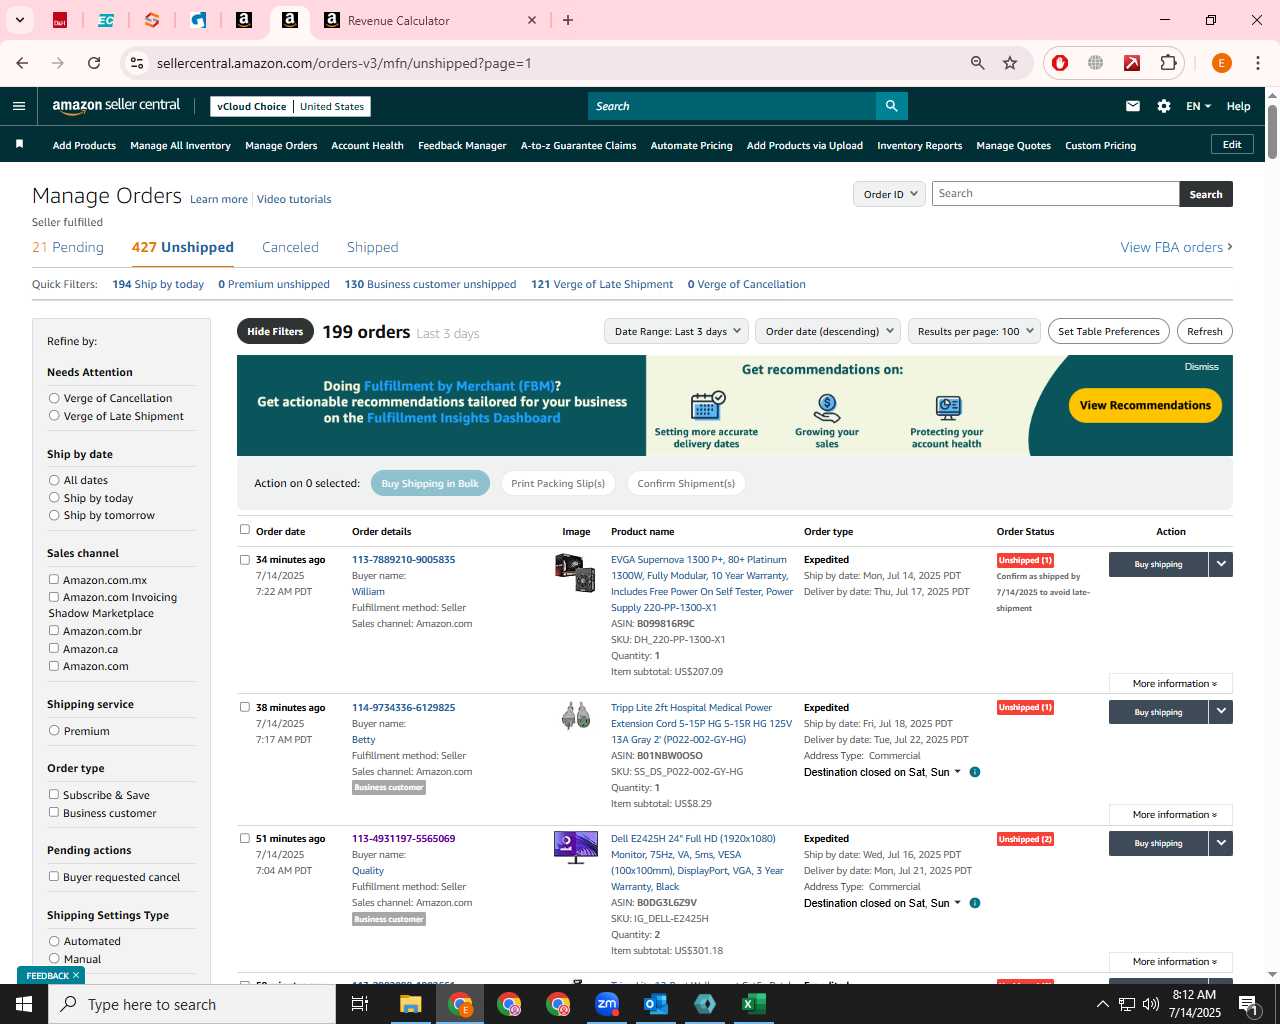This screenshot has height=1024, width=1280.
Task: Switch to the 21 Pending tab
Action: (x=68, y=247)
